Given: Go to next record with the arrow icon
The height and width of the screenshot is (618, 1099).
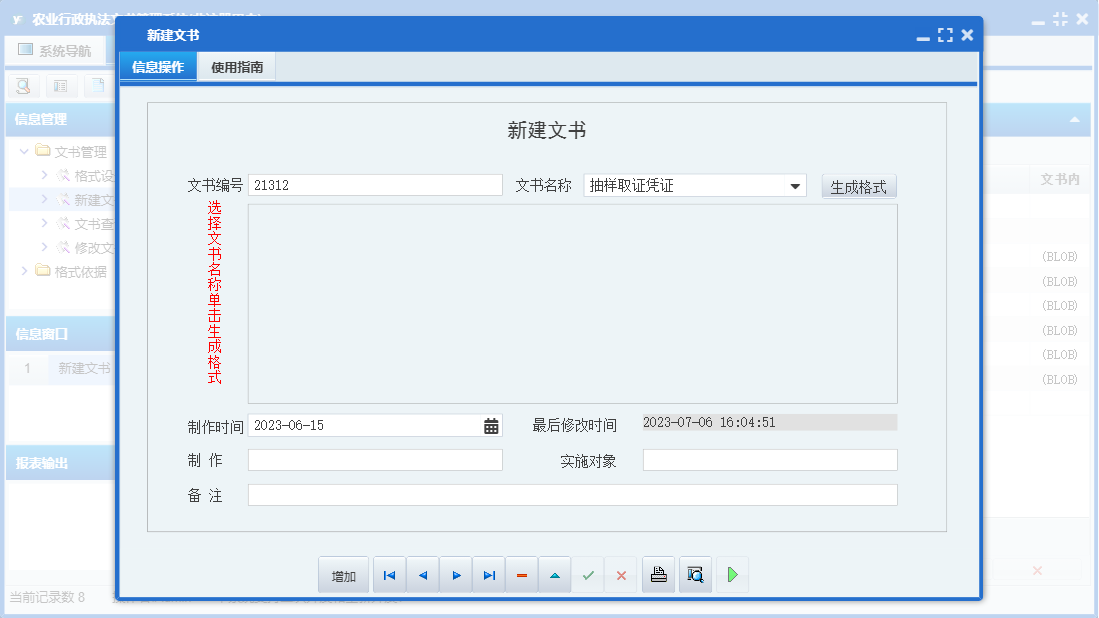Looking at the screenshot, I should coord(455,574).
